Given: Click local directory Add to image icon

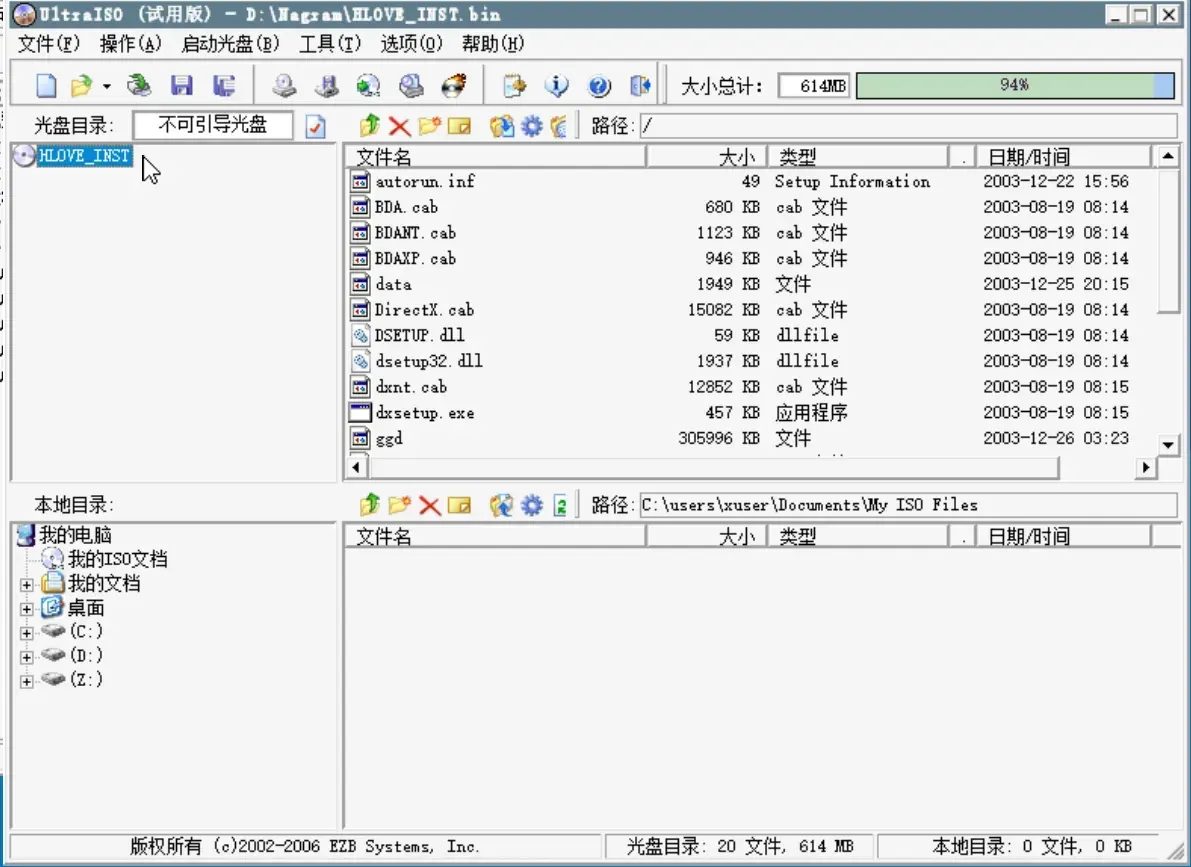Looking at the screenshot, I should tap(501, 505).
